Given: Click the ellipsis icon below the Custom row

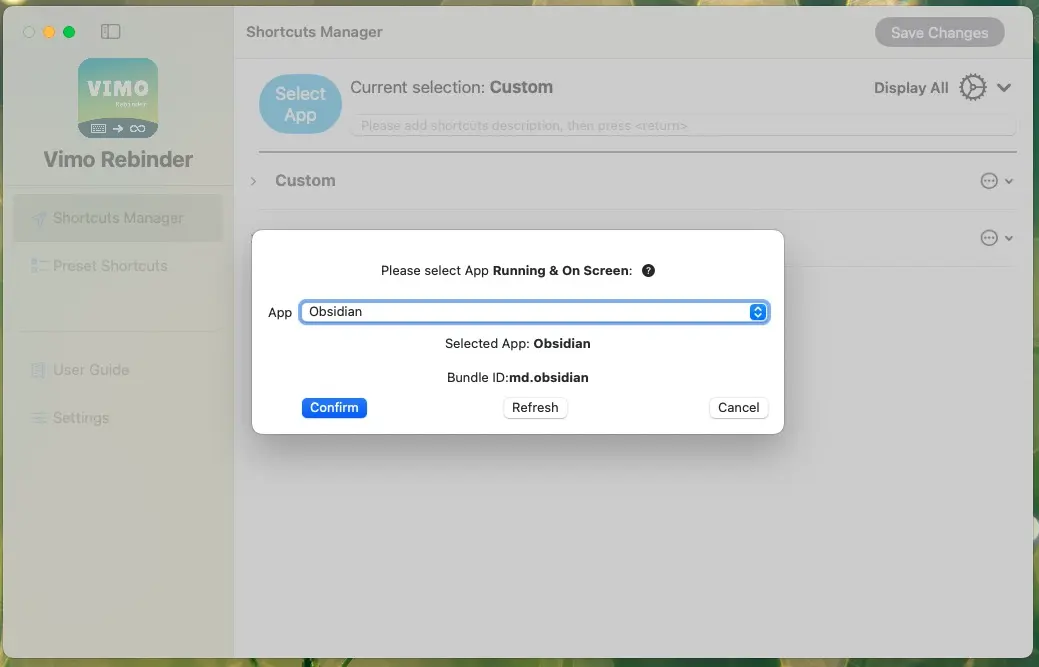Looking at the screenshot, I should [989, 238].
